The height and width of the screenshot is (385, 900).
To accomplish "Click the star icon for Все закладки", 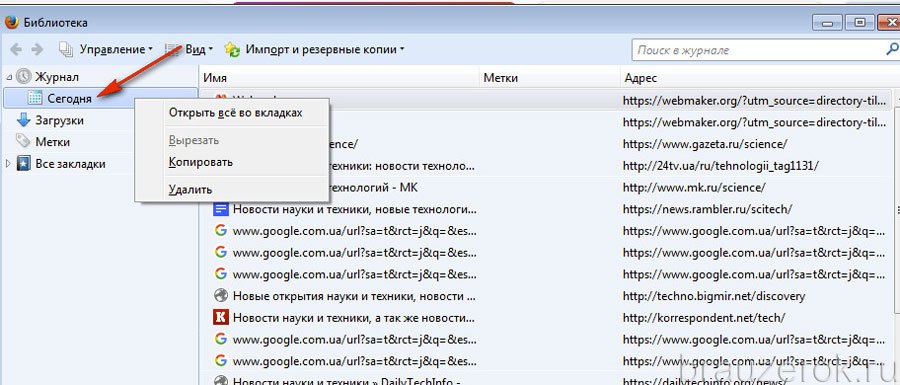I will click(24, 164).
